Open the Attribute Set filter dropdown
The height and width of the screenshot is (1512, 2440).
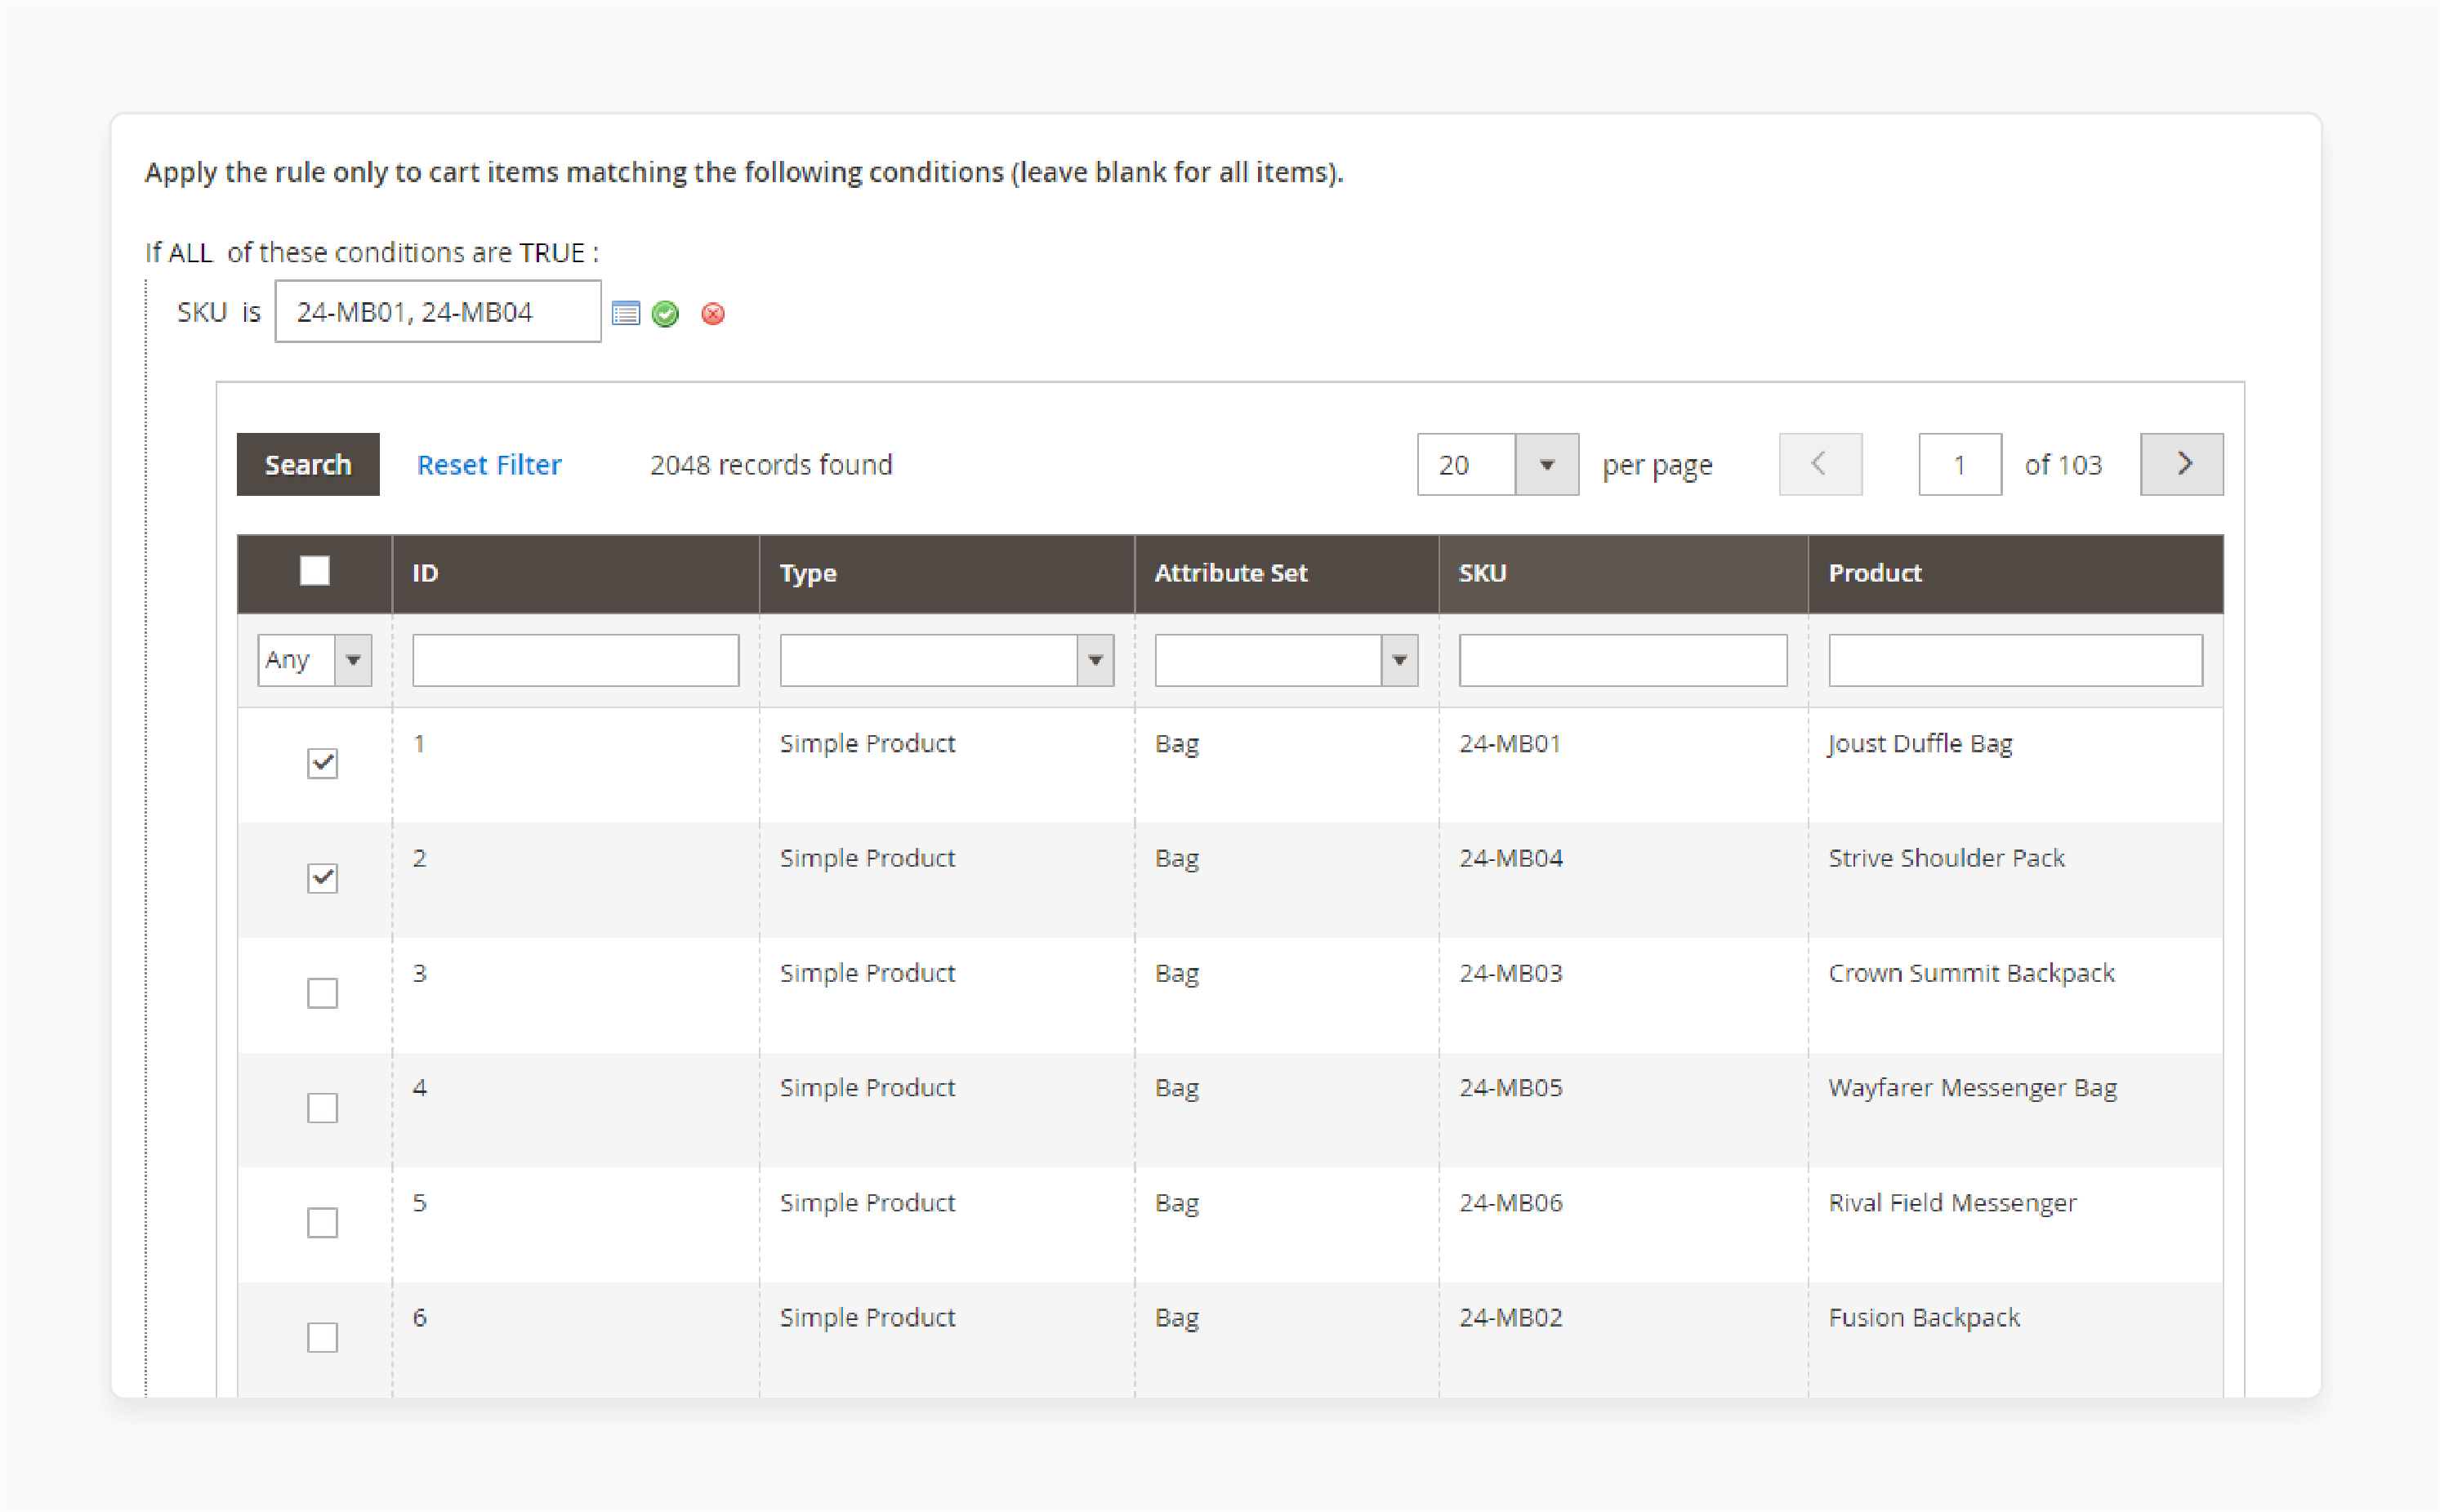click(1286, 660)
